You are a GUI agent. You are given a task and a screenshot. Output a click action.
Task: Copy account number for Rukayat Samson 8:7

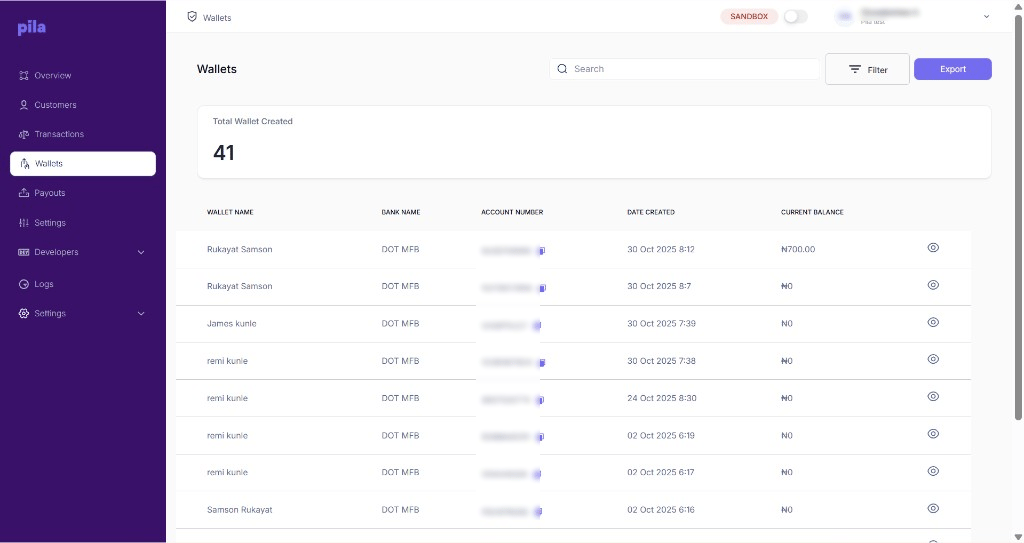point(542,288)
